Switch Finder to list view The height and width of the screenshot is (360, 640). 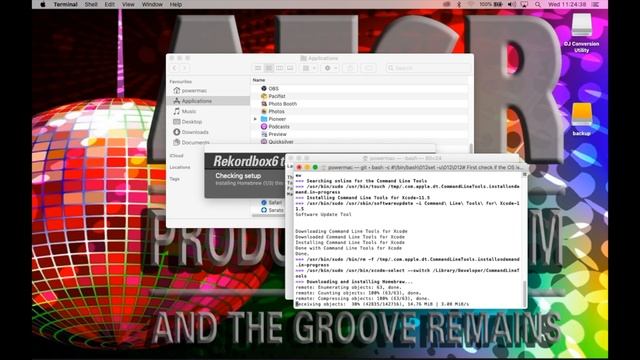pos(269,68)
